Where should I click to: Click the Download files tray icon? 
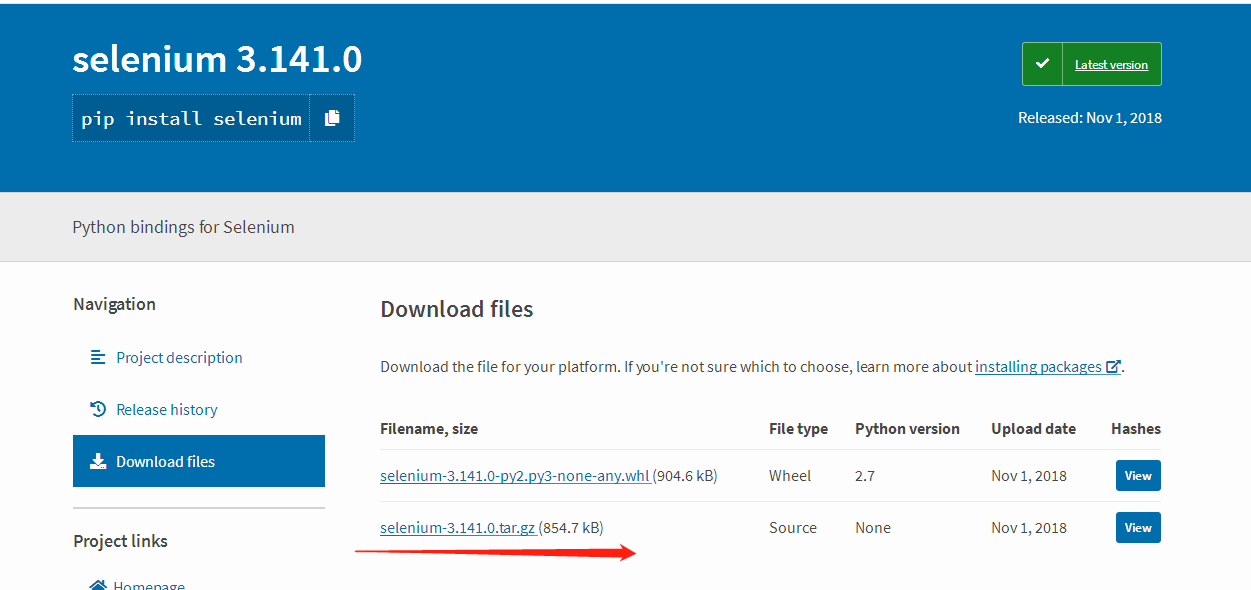tap(98, 461)
